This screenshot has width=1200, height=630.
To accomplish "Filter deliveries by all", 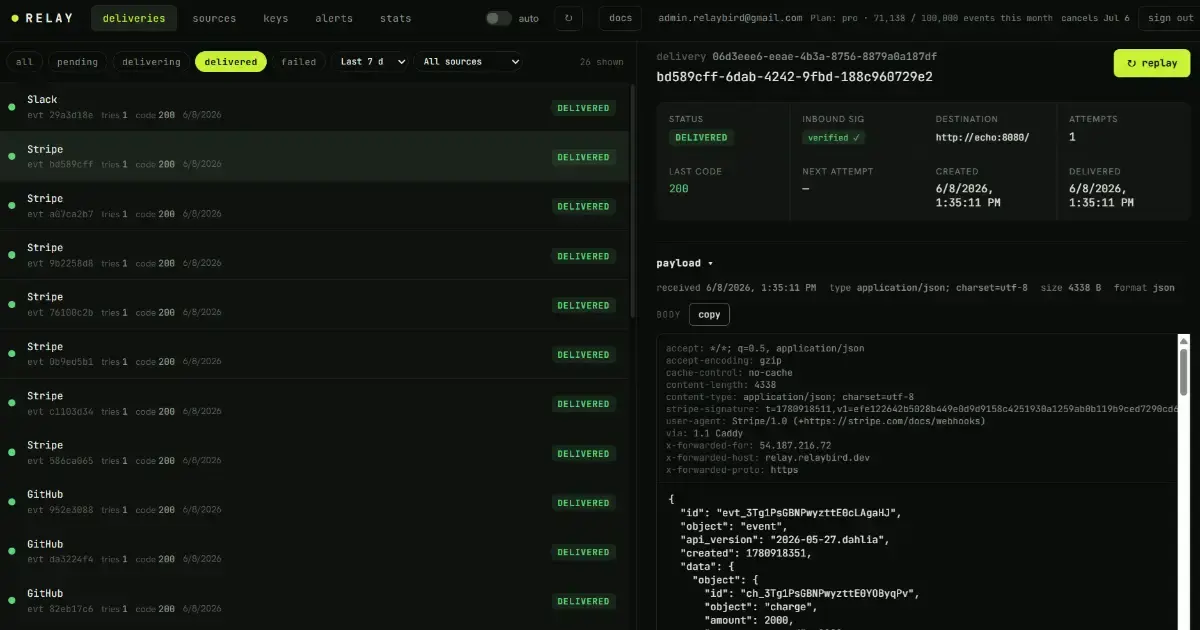I will [24, 62].
